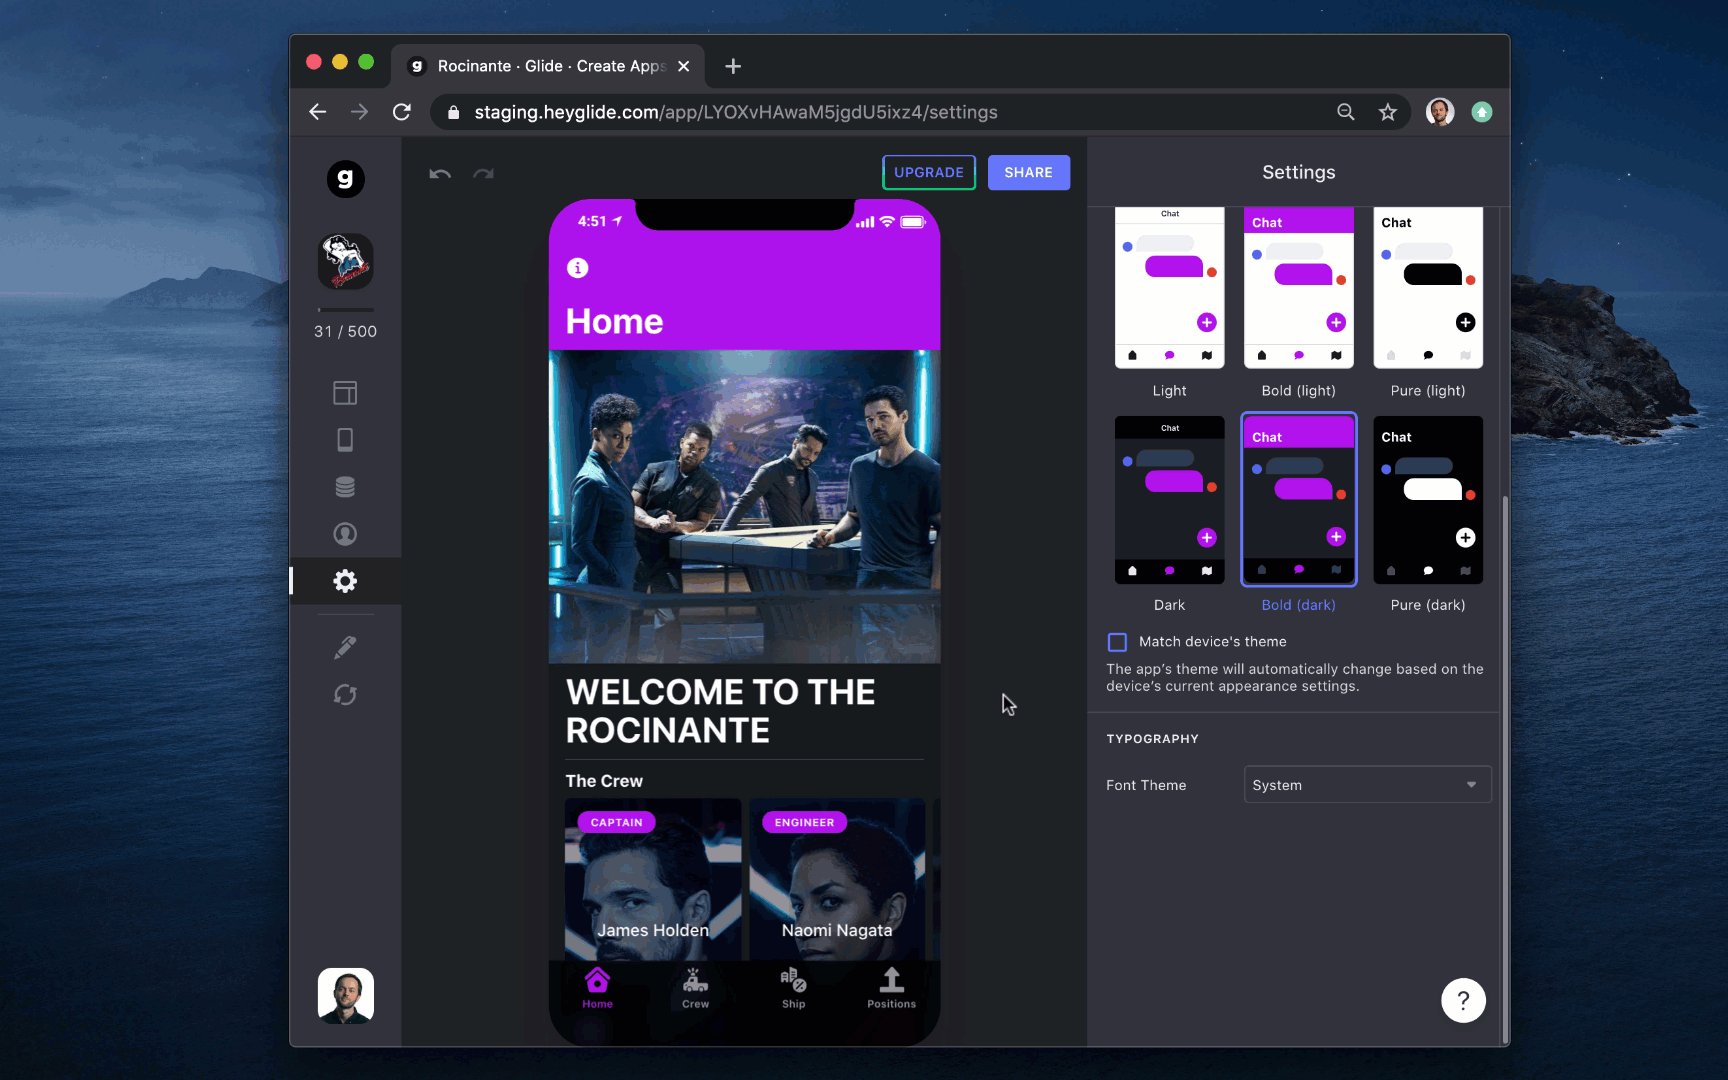1728x1080 pixels.
Task: Click the site lock icon
Action: 453,112
